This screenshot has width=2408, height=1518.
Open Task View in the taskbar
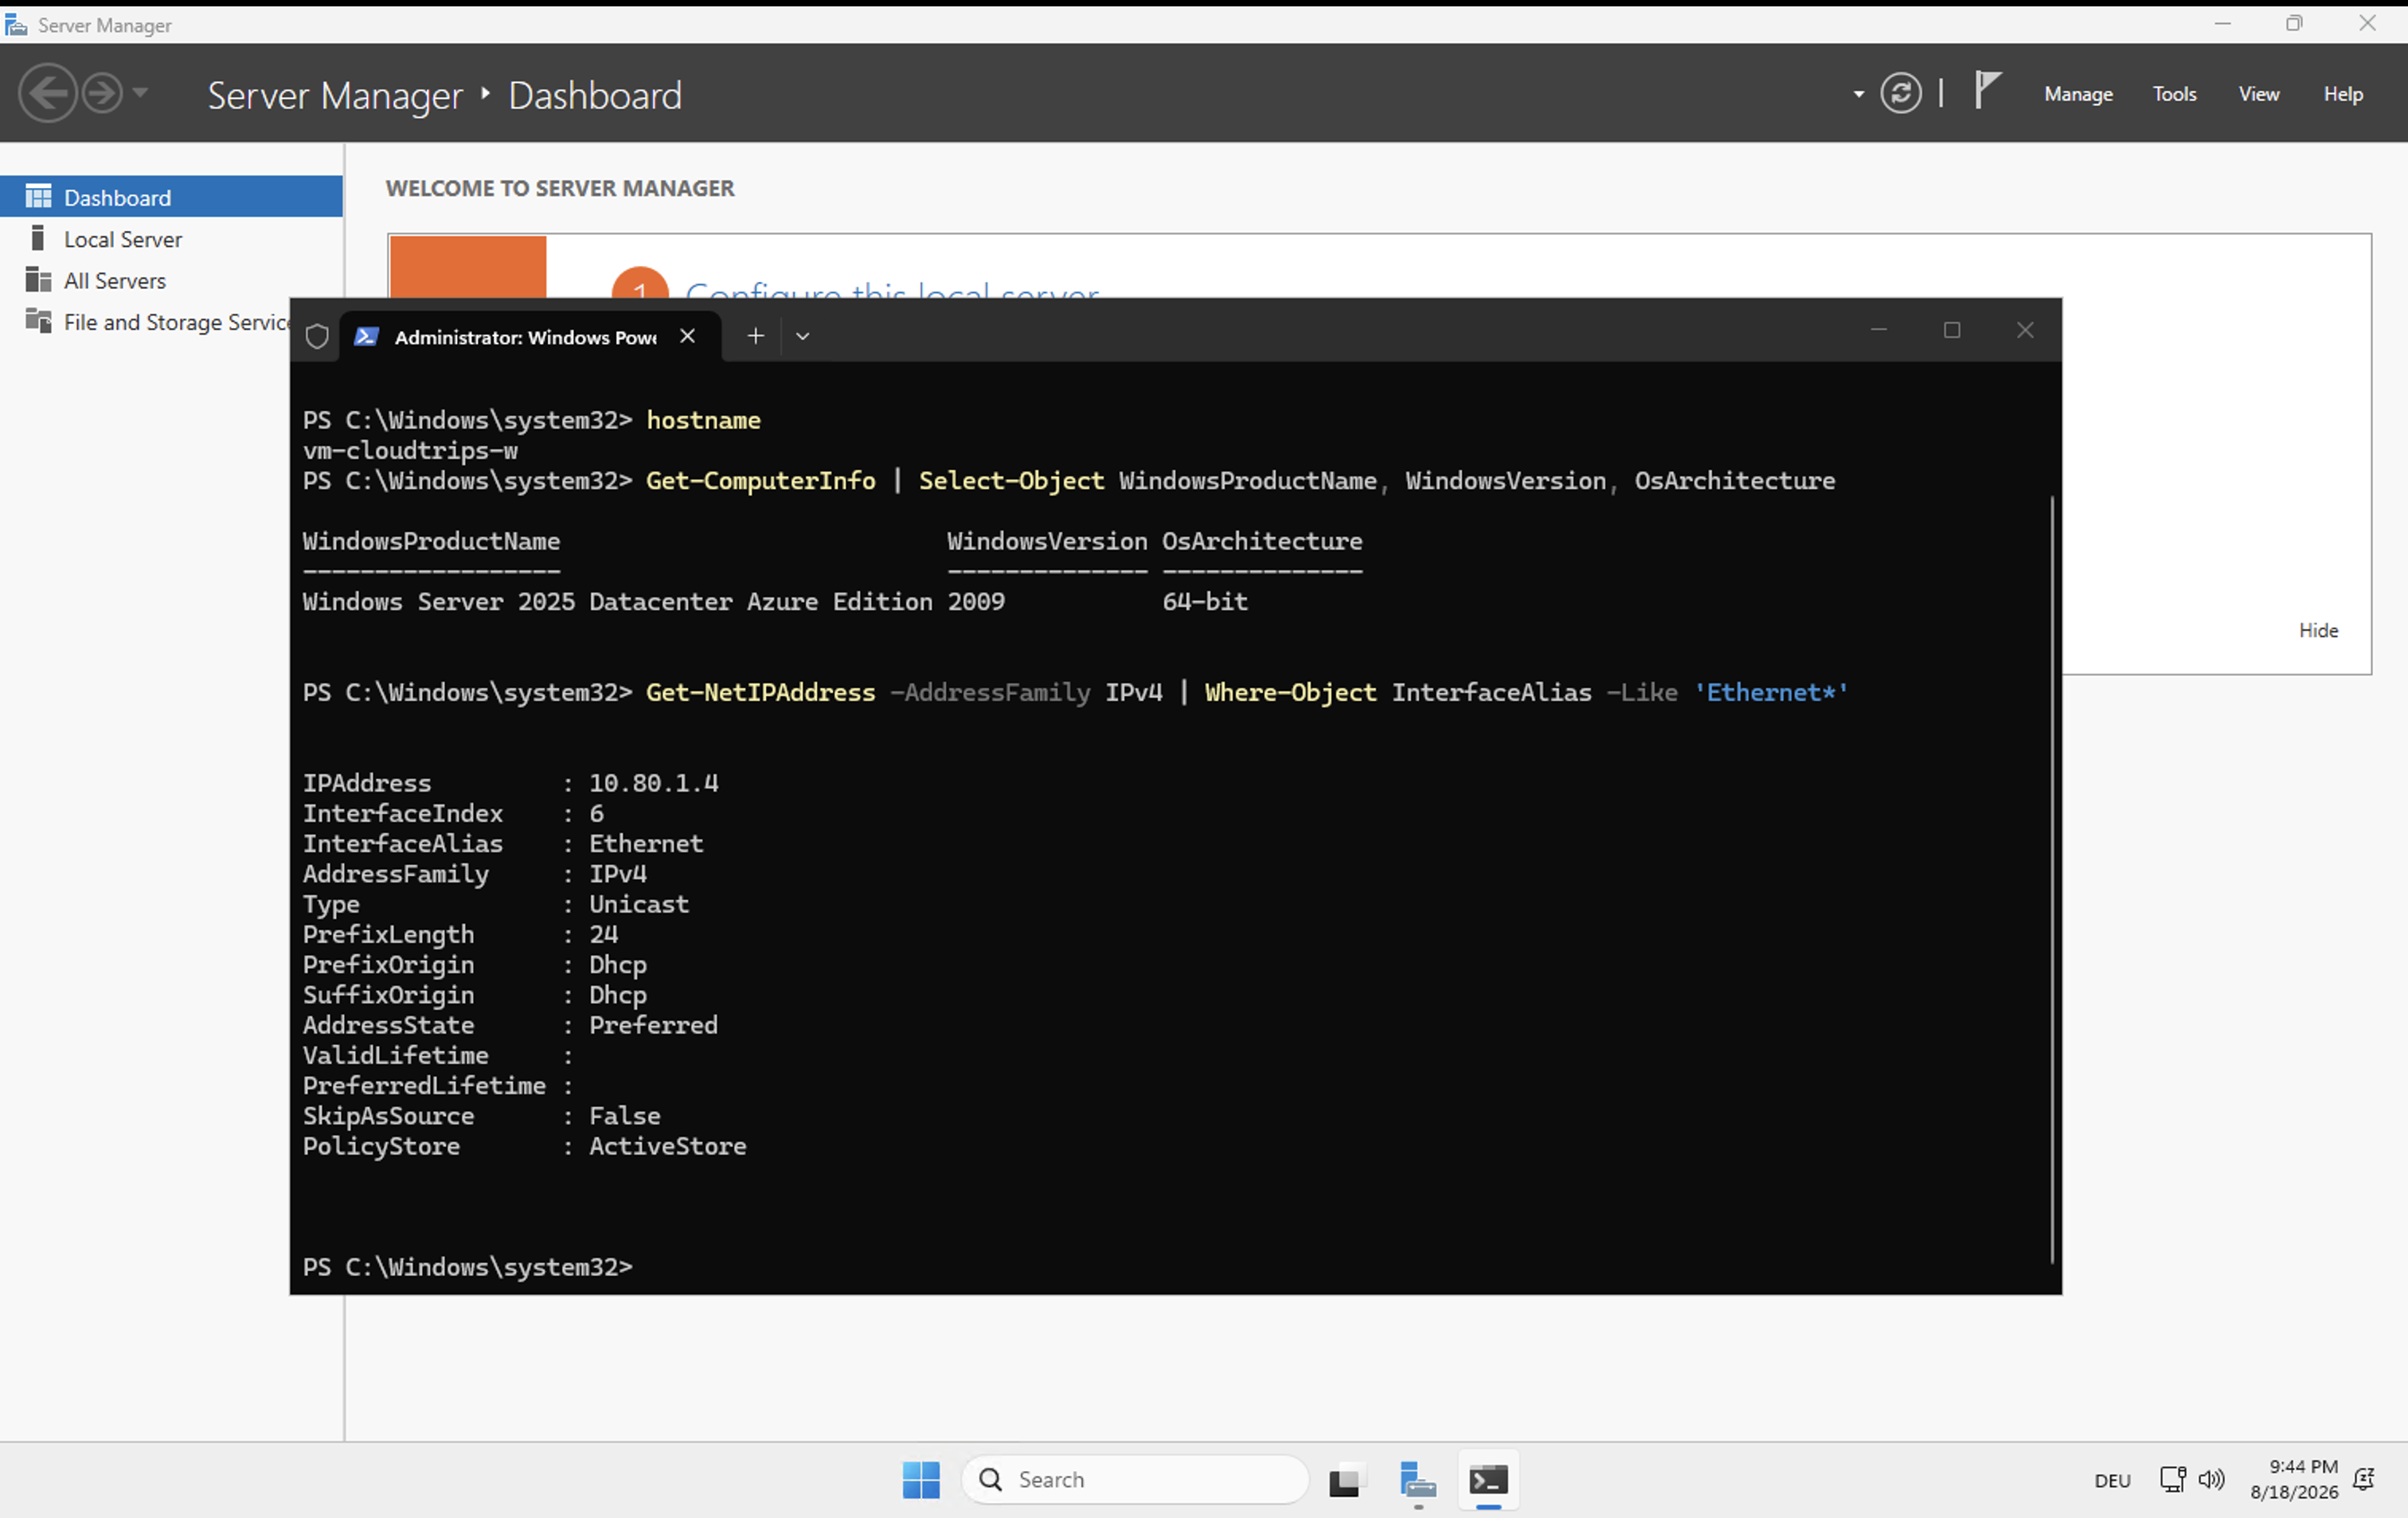(x=1346, y=1480)
